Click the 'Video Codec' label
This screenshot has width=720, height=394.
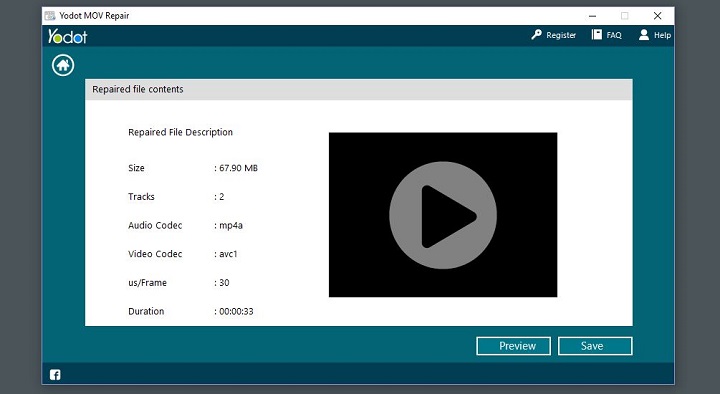155,254
